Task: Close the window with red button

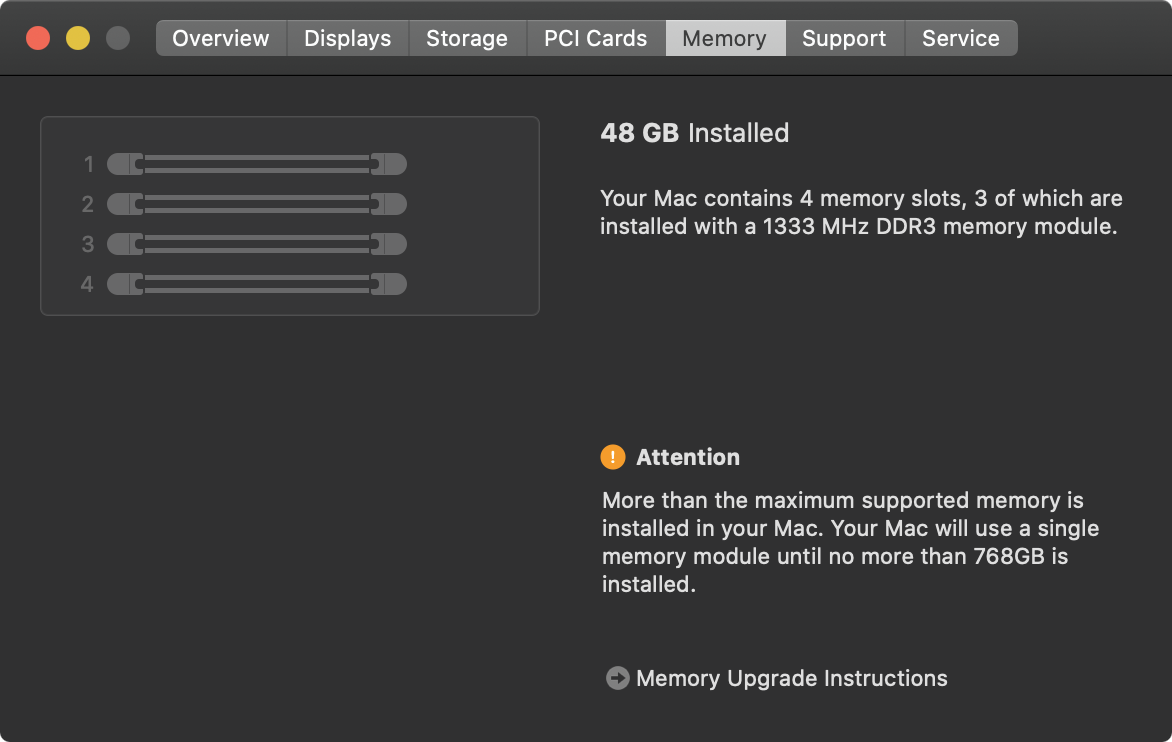Action: pos(38,38)
